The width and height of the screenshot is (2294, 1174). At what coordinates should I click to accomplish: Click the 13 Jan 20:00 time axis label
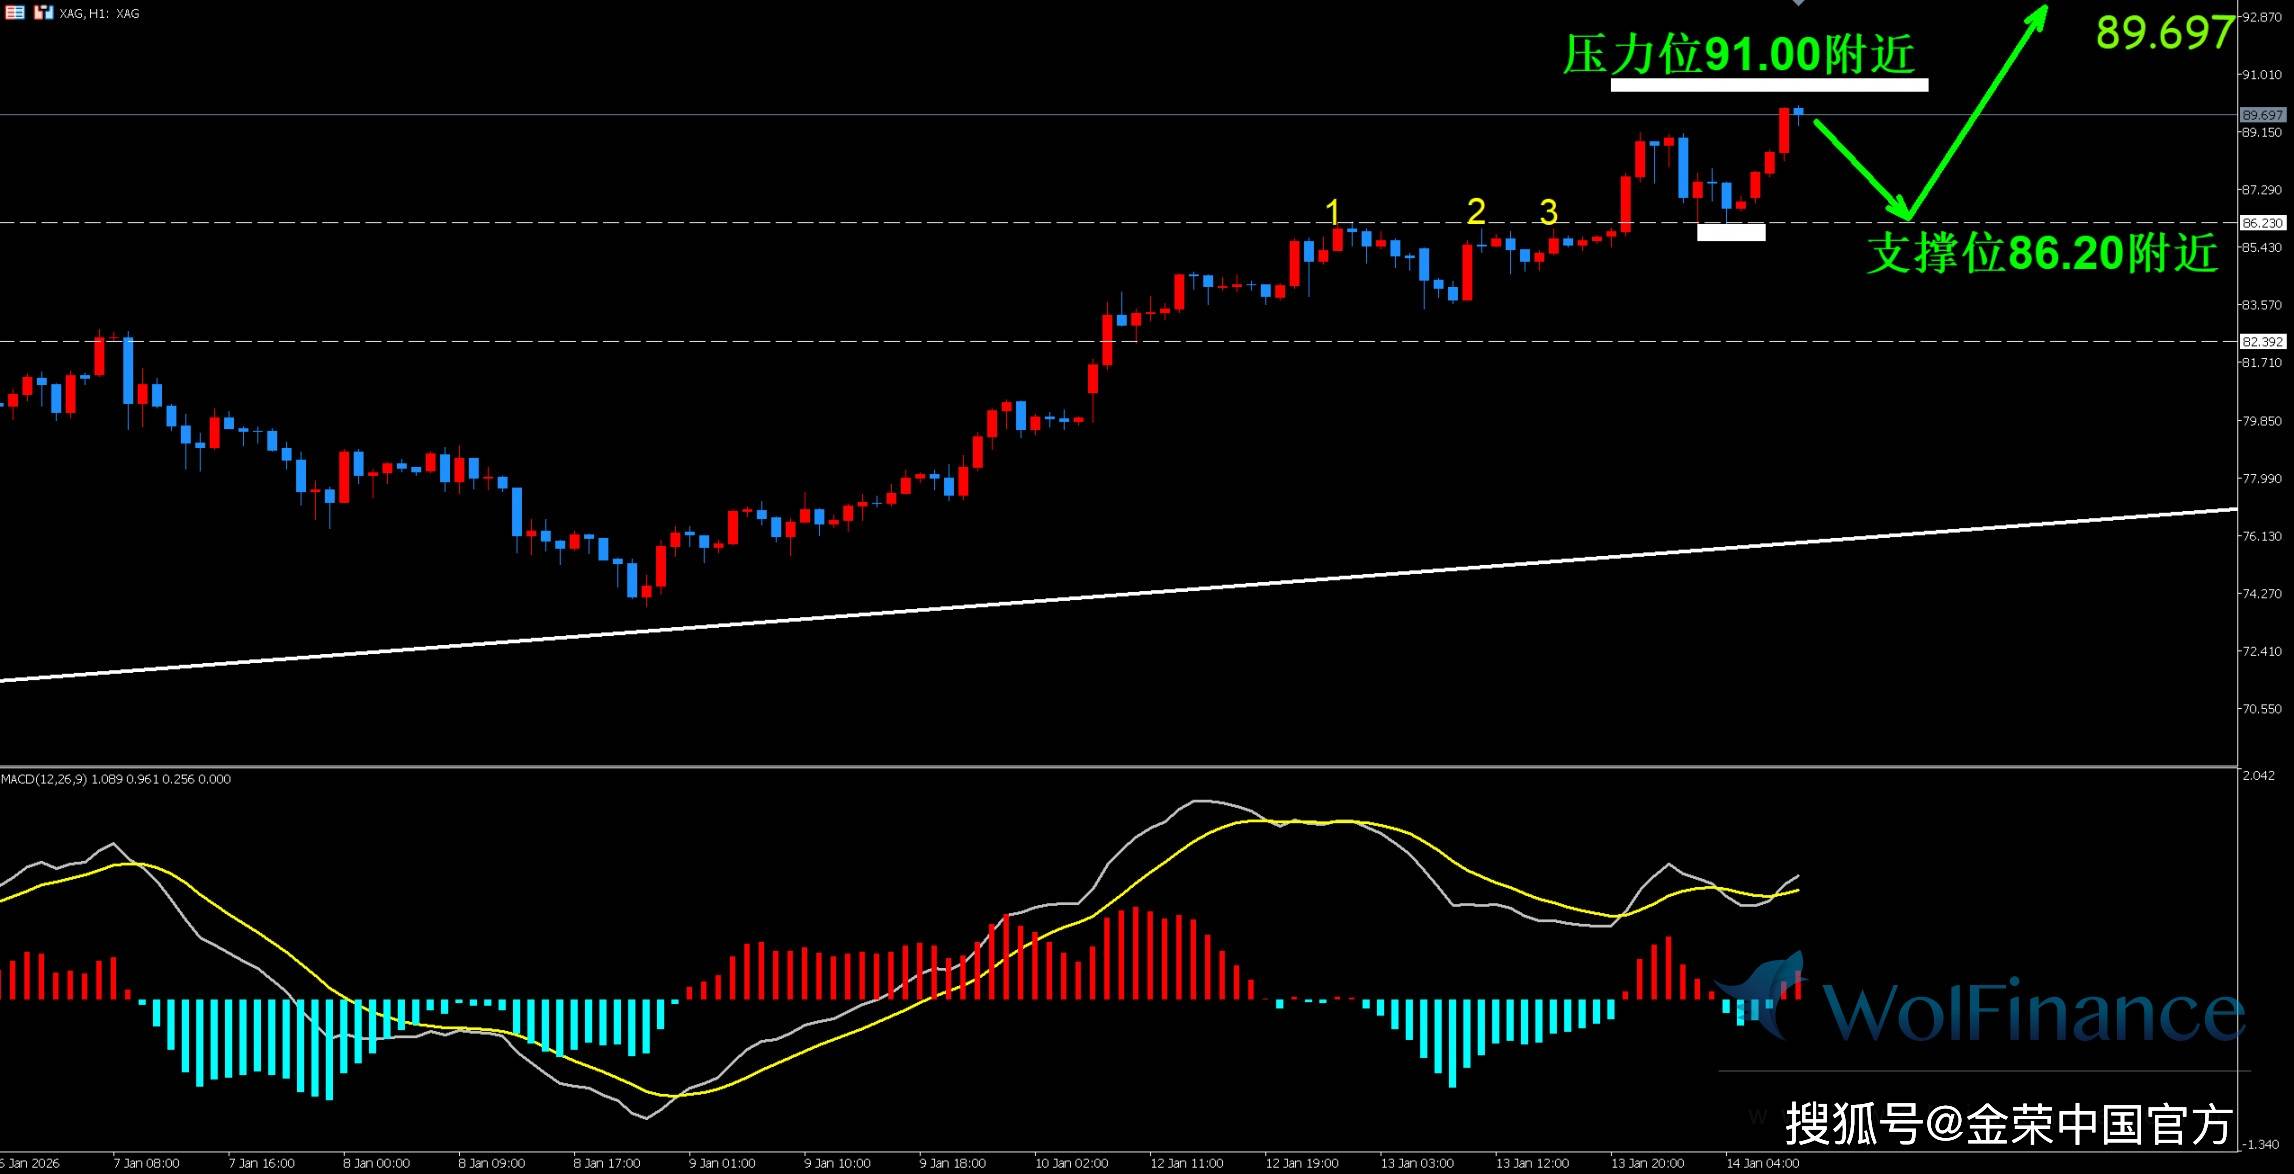coord(1647,1163)
